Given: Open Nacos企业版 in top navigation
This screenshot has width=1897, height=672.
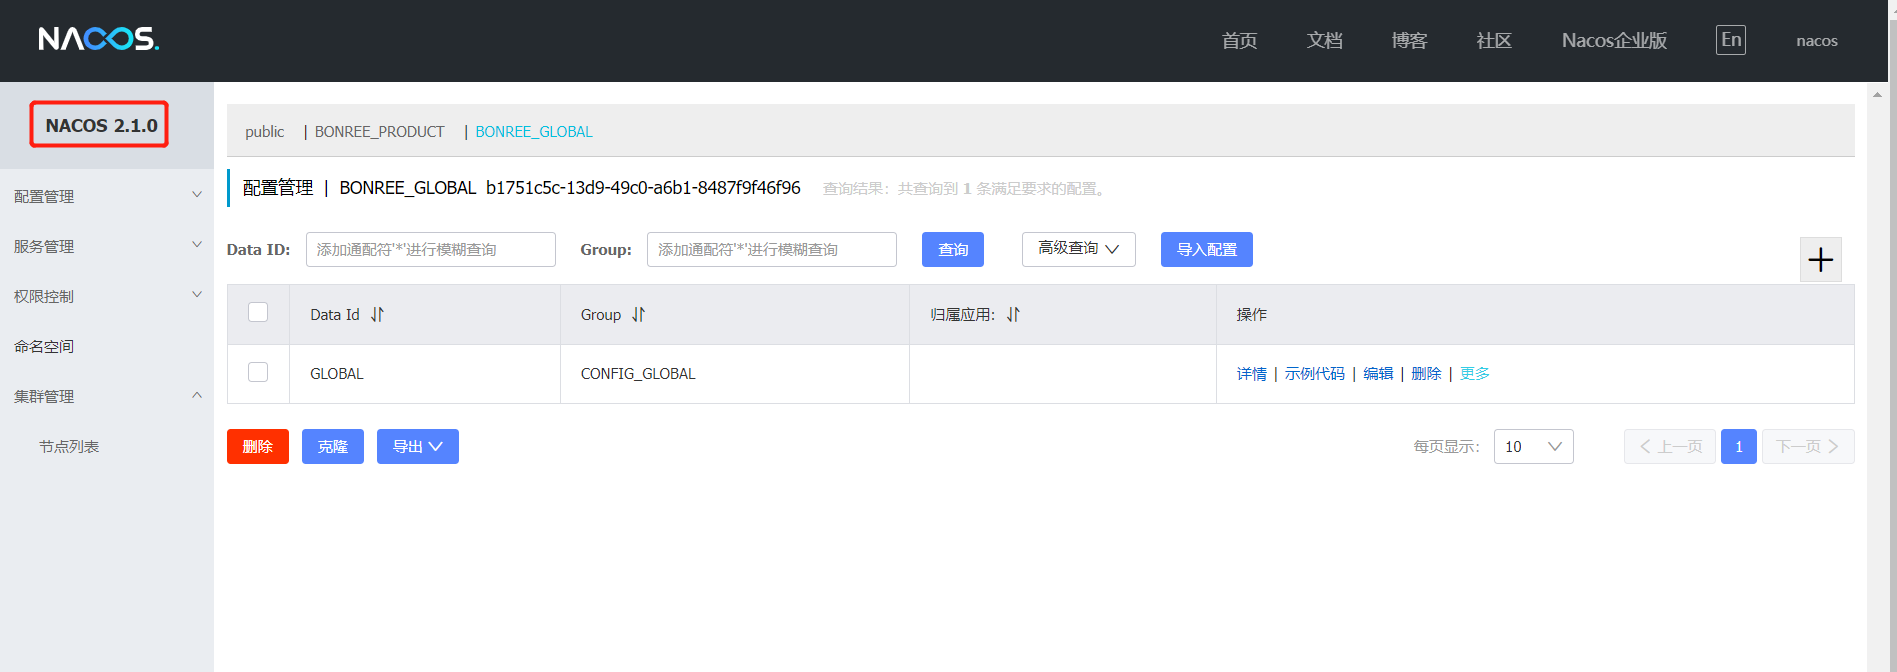Looking at the screenshot, I should coord(1614,40).
